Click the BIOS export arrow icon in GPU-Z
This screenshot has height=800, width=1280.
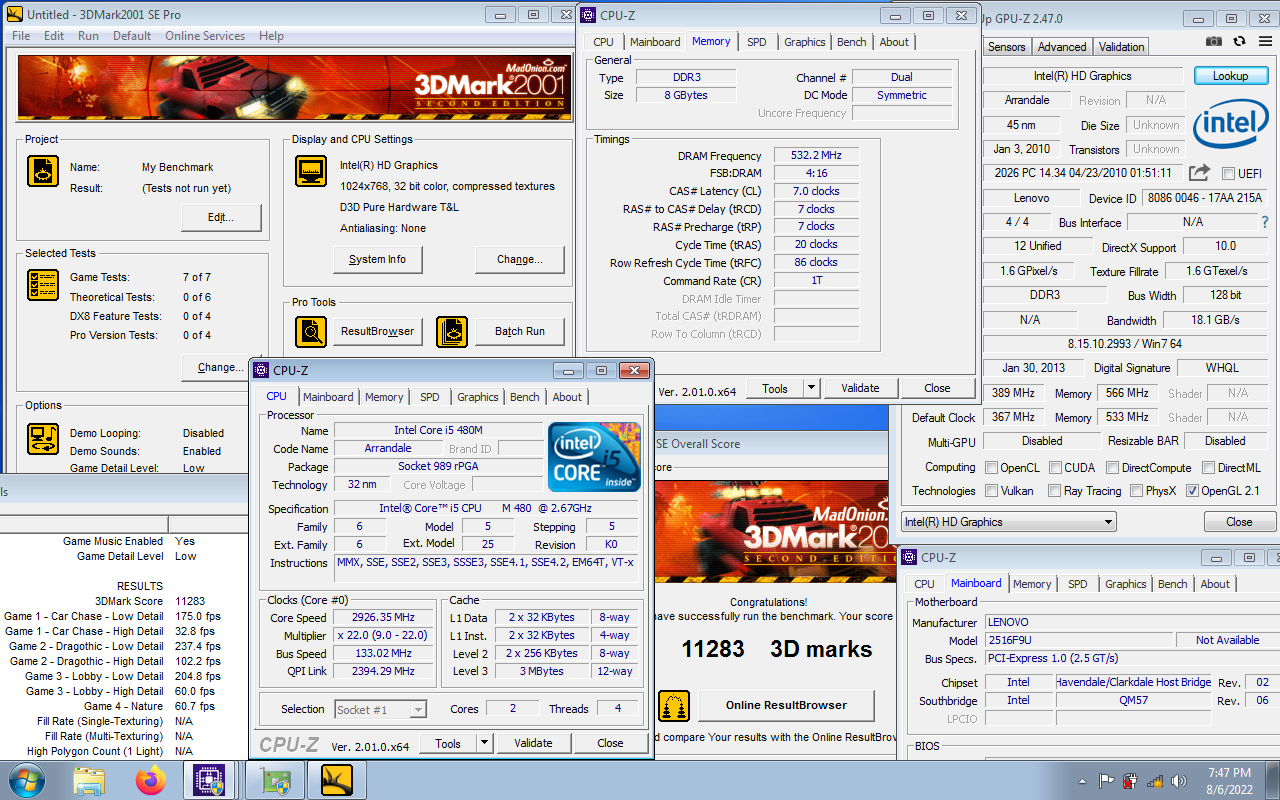tap(1200, 173)
